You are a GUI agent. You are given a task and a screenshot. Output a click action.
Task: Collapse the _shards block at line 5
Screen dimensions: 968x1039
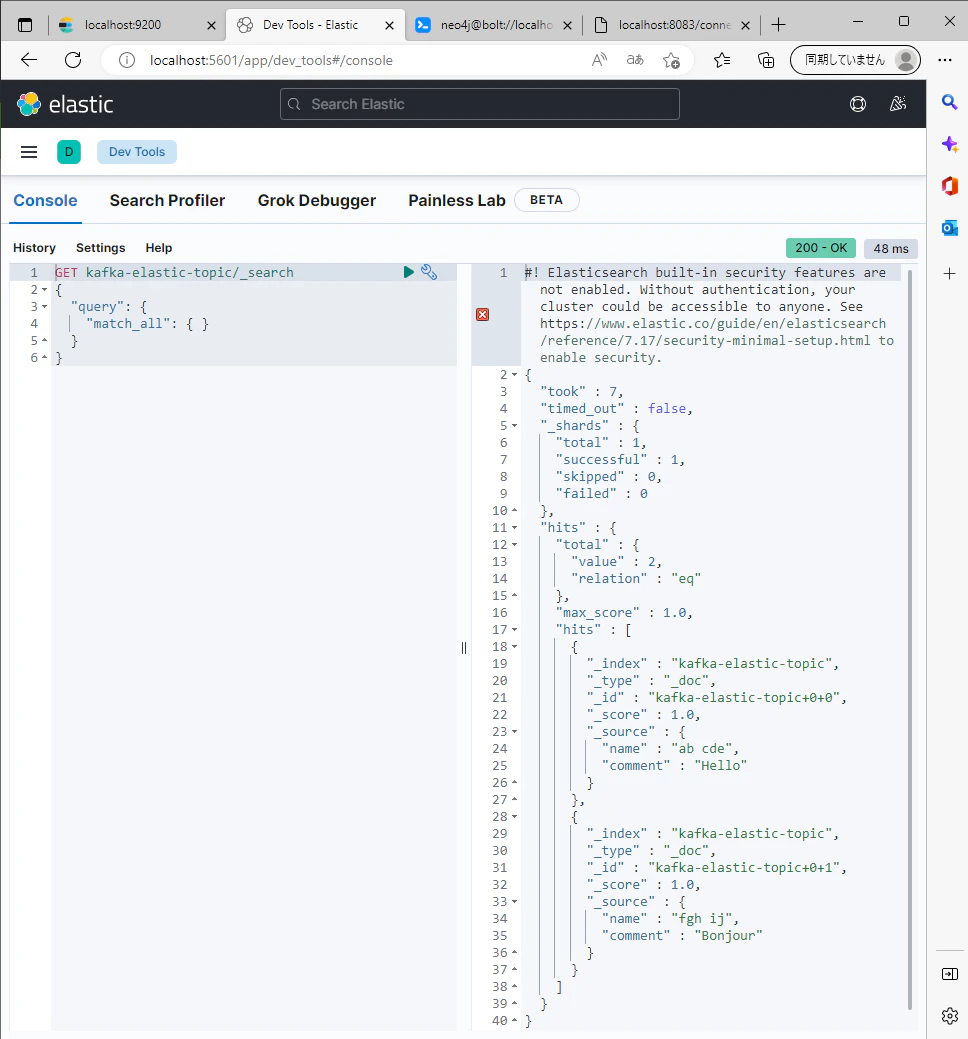coord(514,426)
